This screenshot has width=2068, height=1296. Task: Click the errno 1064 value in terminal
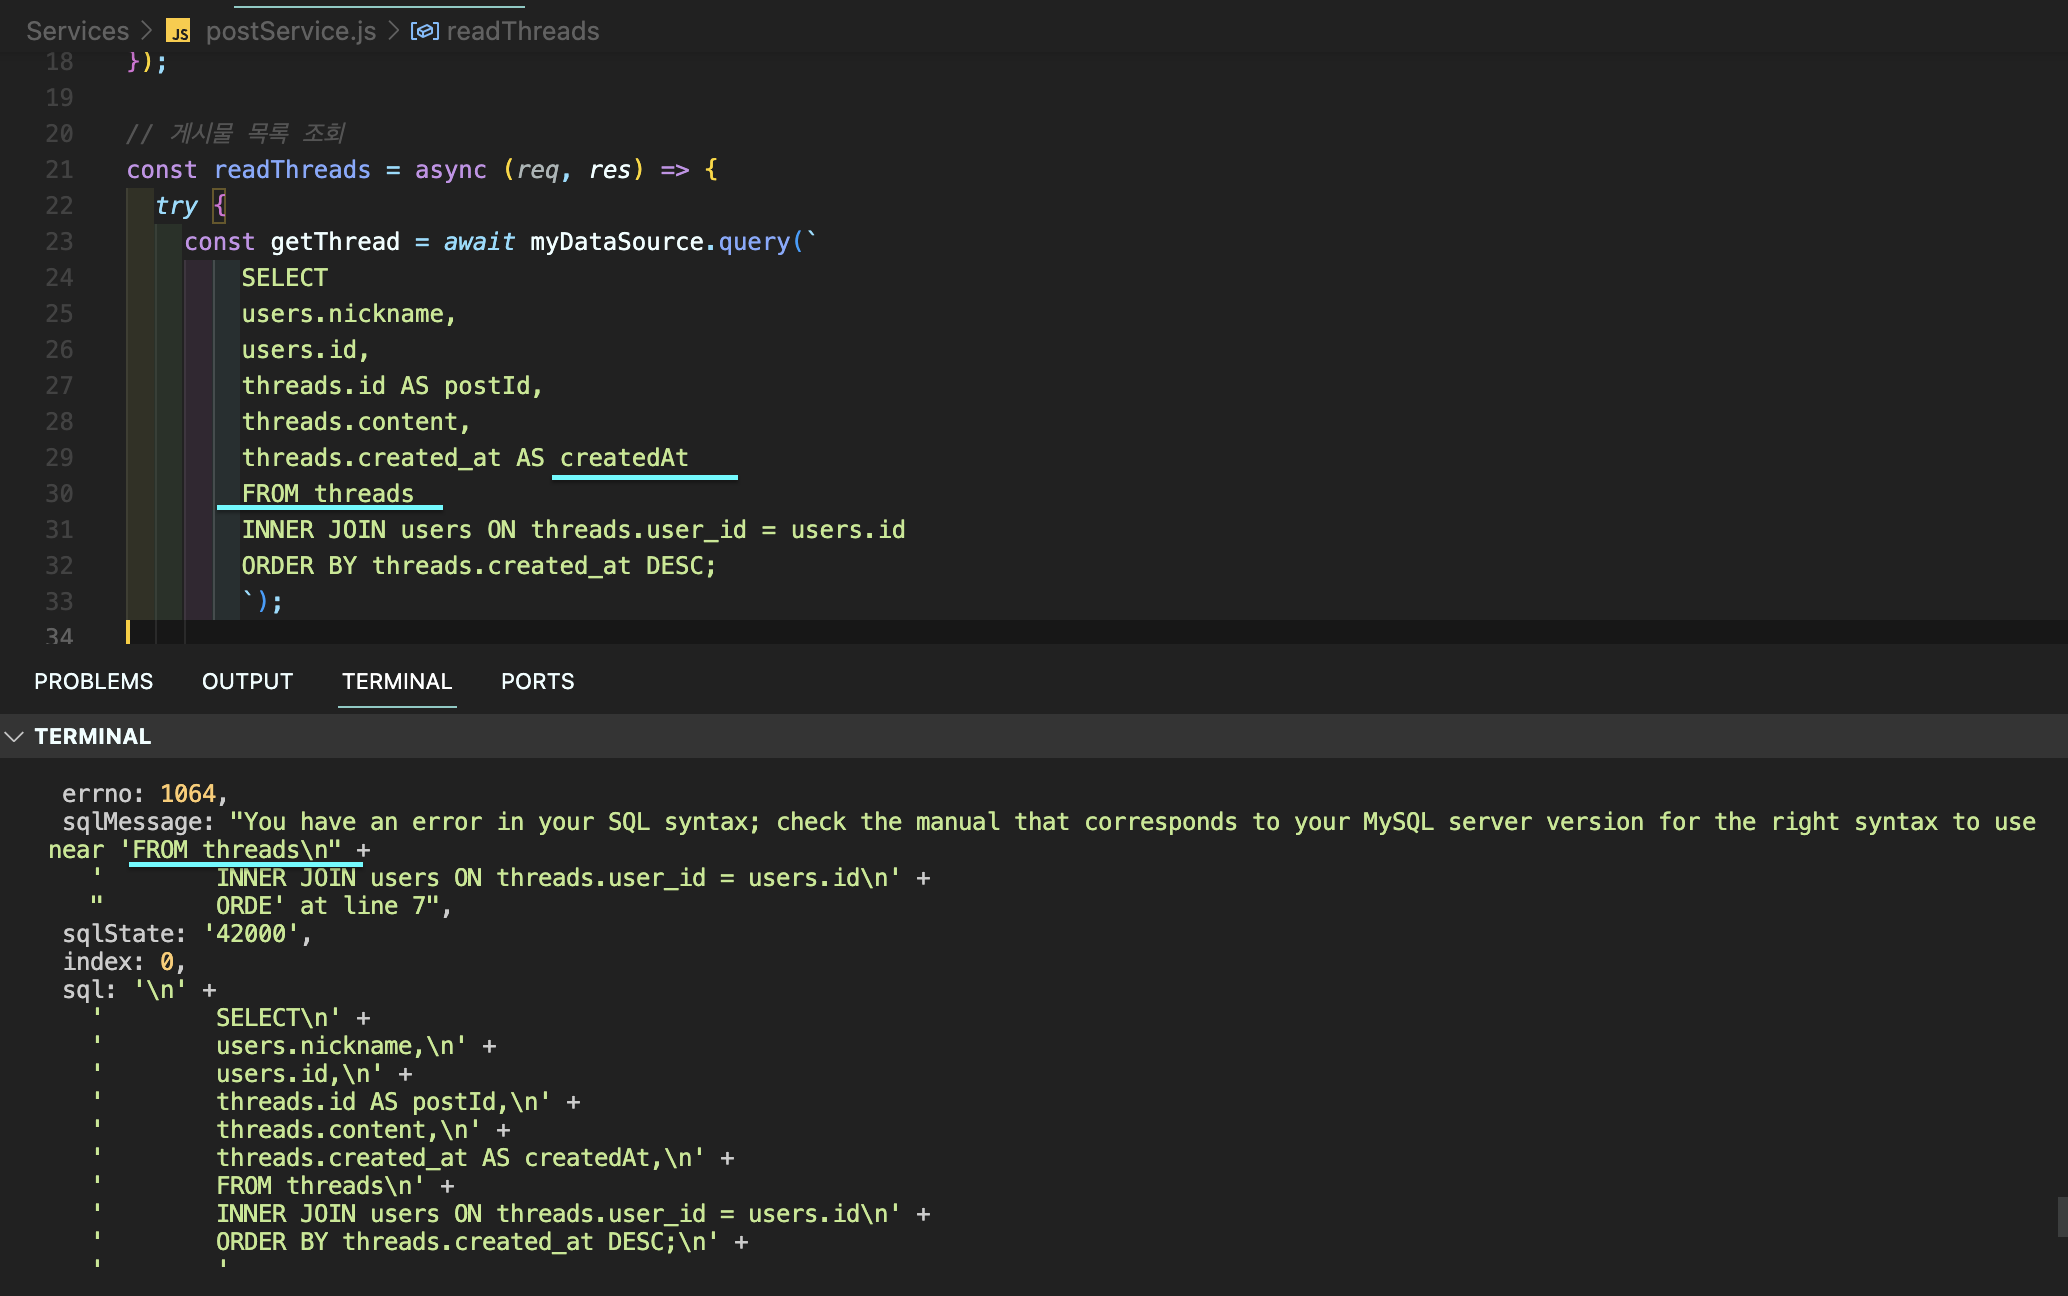click(x=188, y=794)
